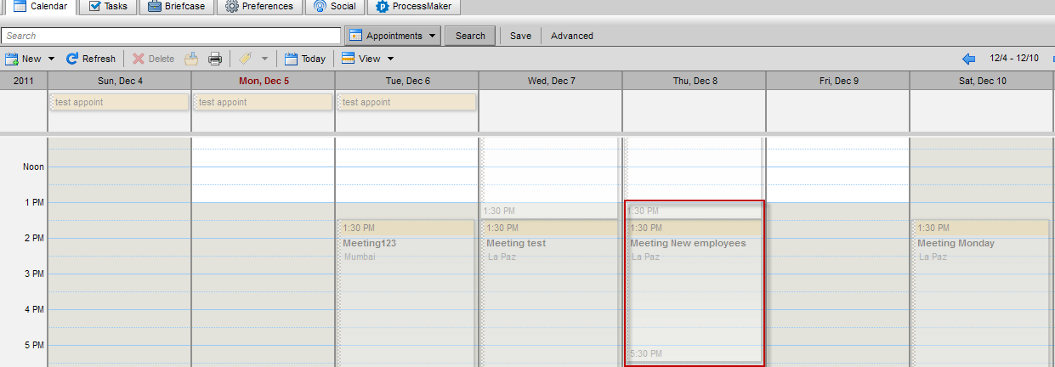This screenshot has width=1055, height=367.
Task: Go to previous week with blue arrow
Action: click(969, 59)
